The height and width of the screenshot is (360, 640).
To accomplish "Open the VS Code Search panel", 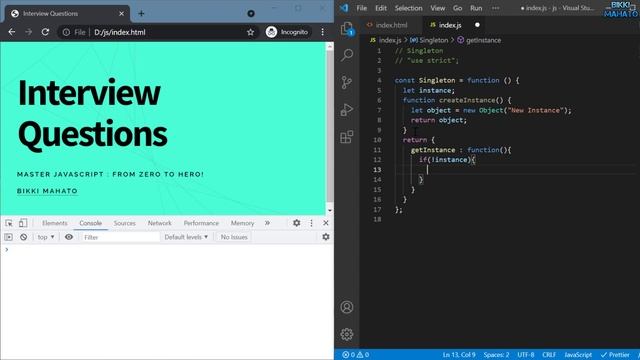I will (347, 54).
